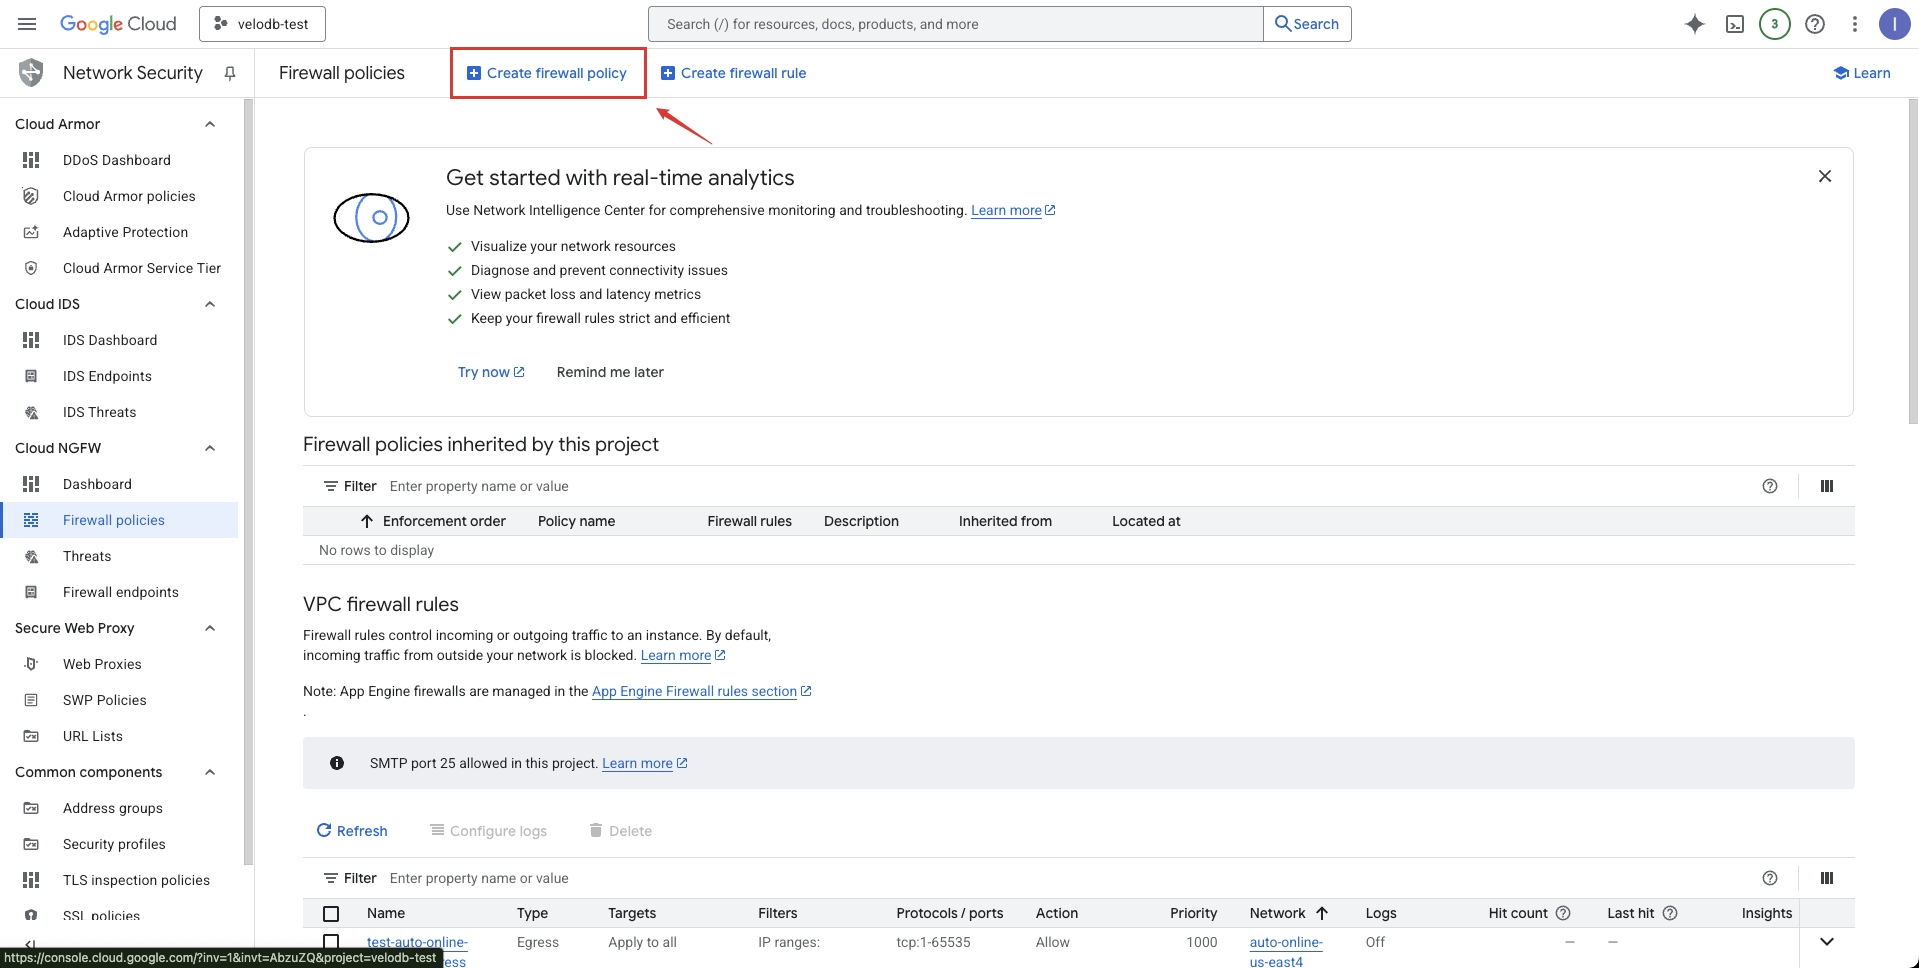Go to Firewall endpoints in sidebar
Screen dimensions: 1919x968
pyautogui.click(x=120, y=592)
